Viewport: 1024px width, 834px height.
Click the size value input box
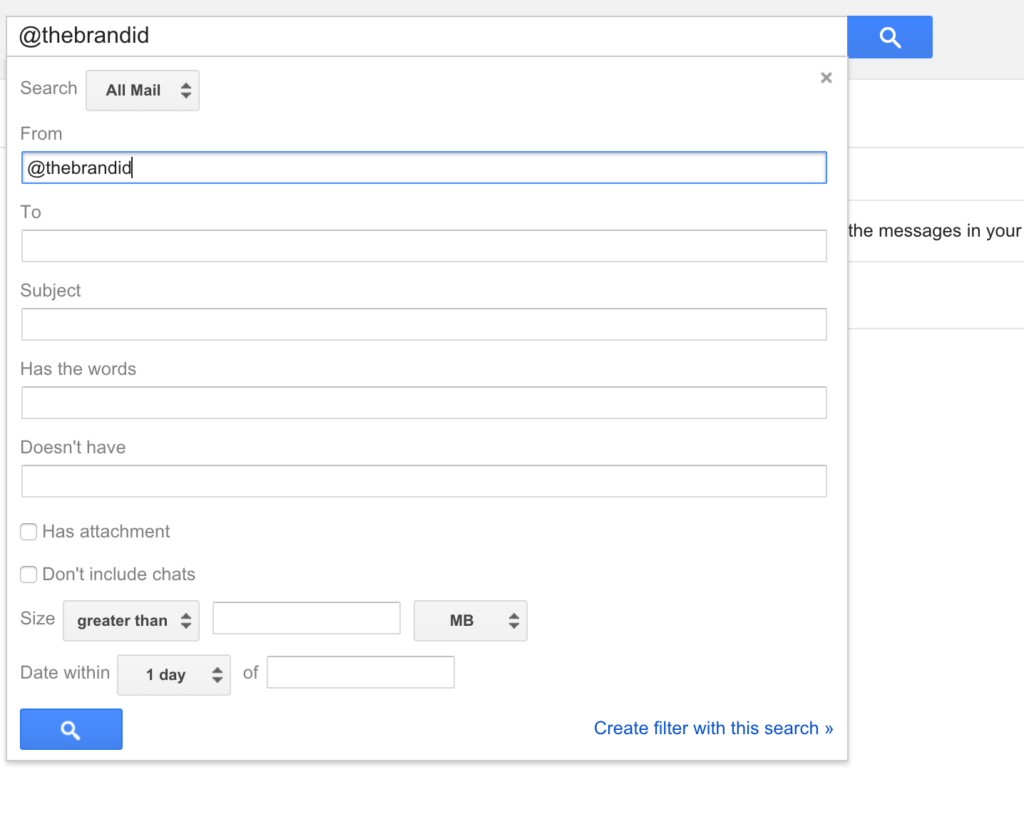click(x=306, y=618)
